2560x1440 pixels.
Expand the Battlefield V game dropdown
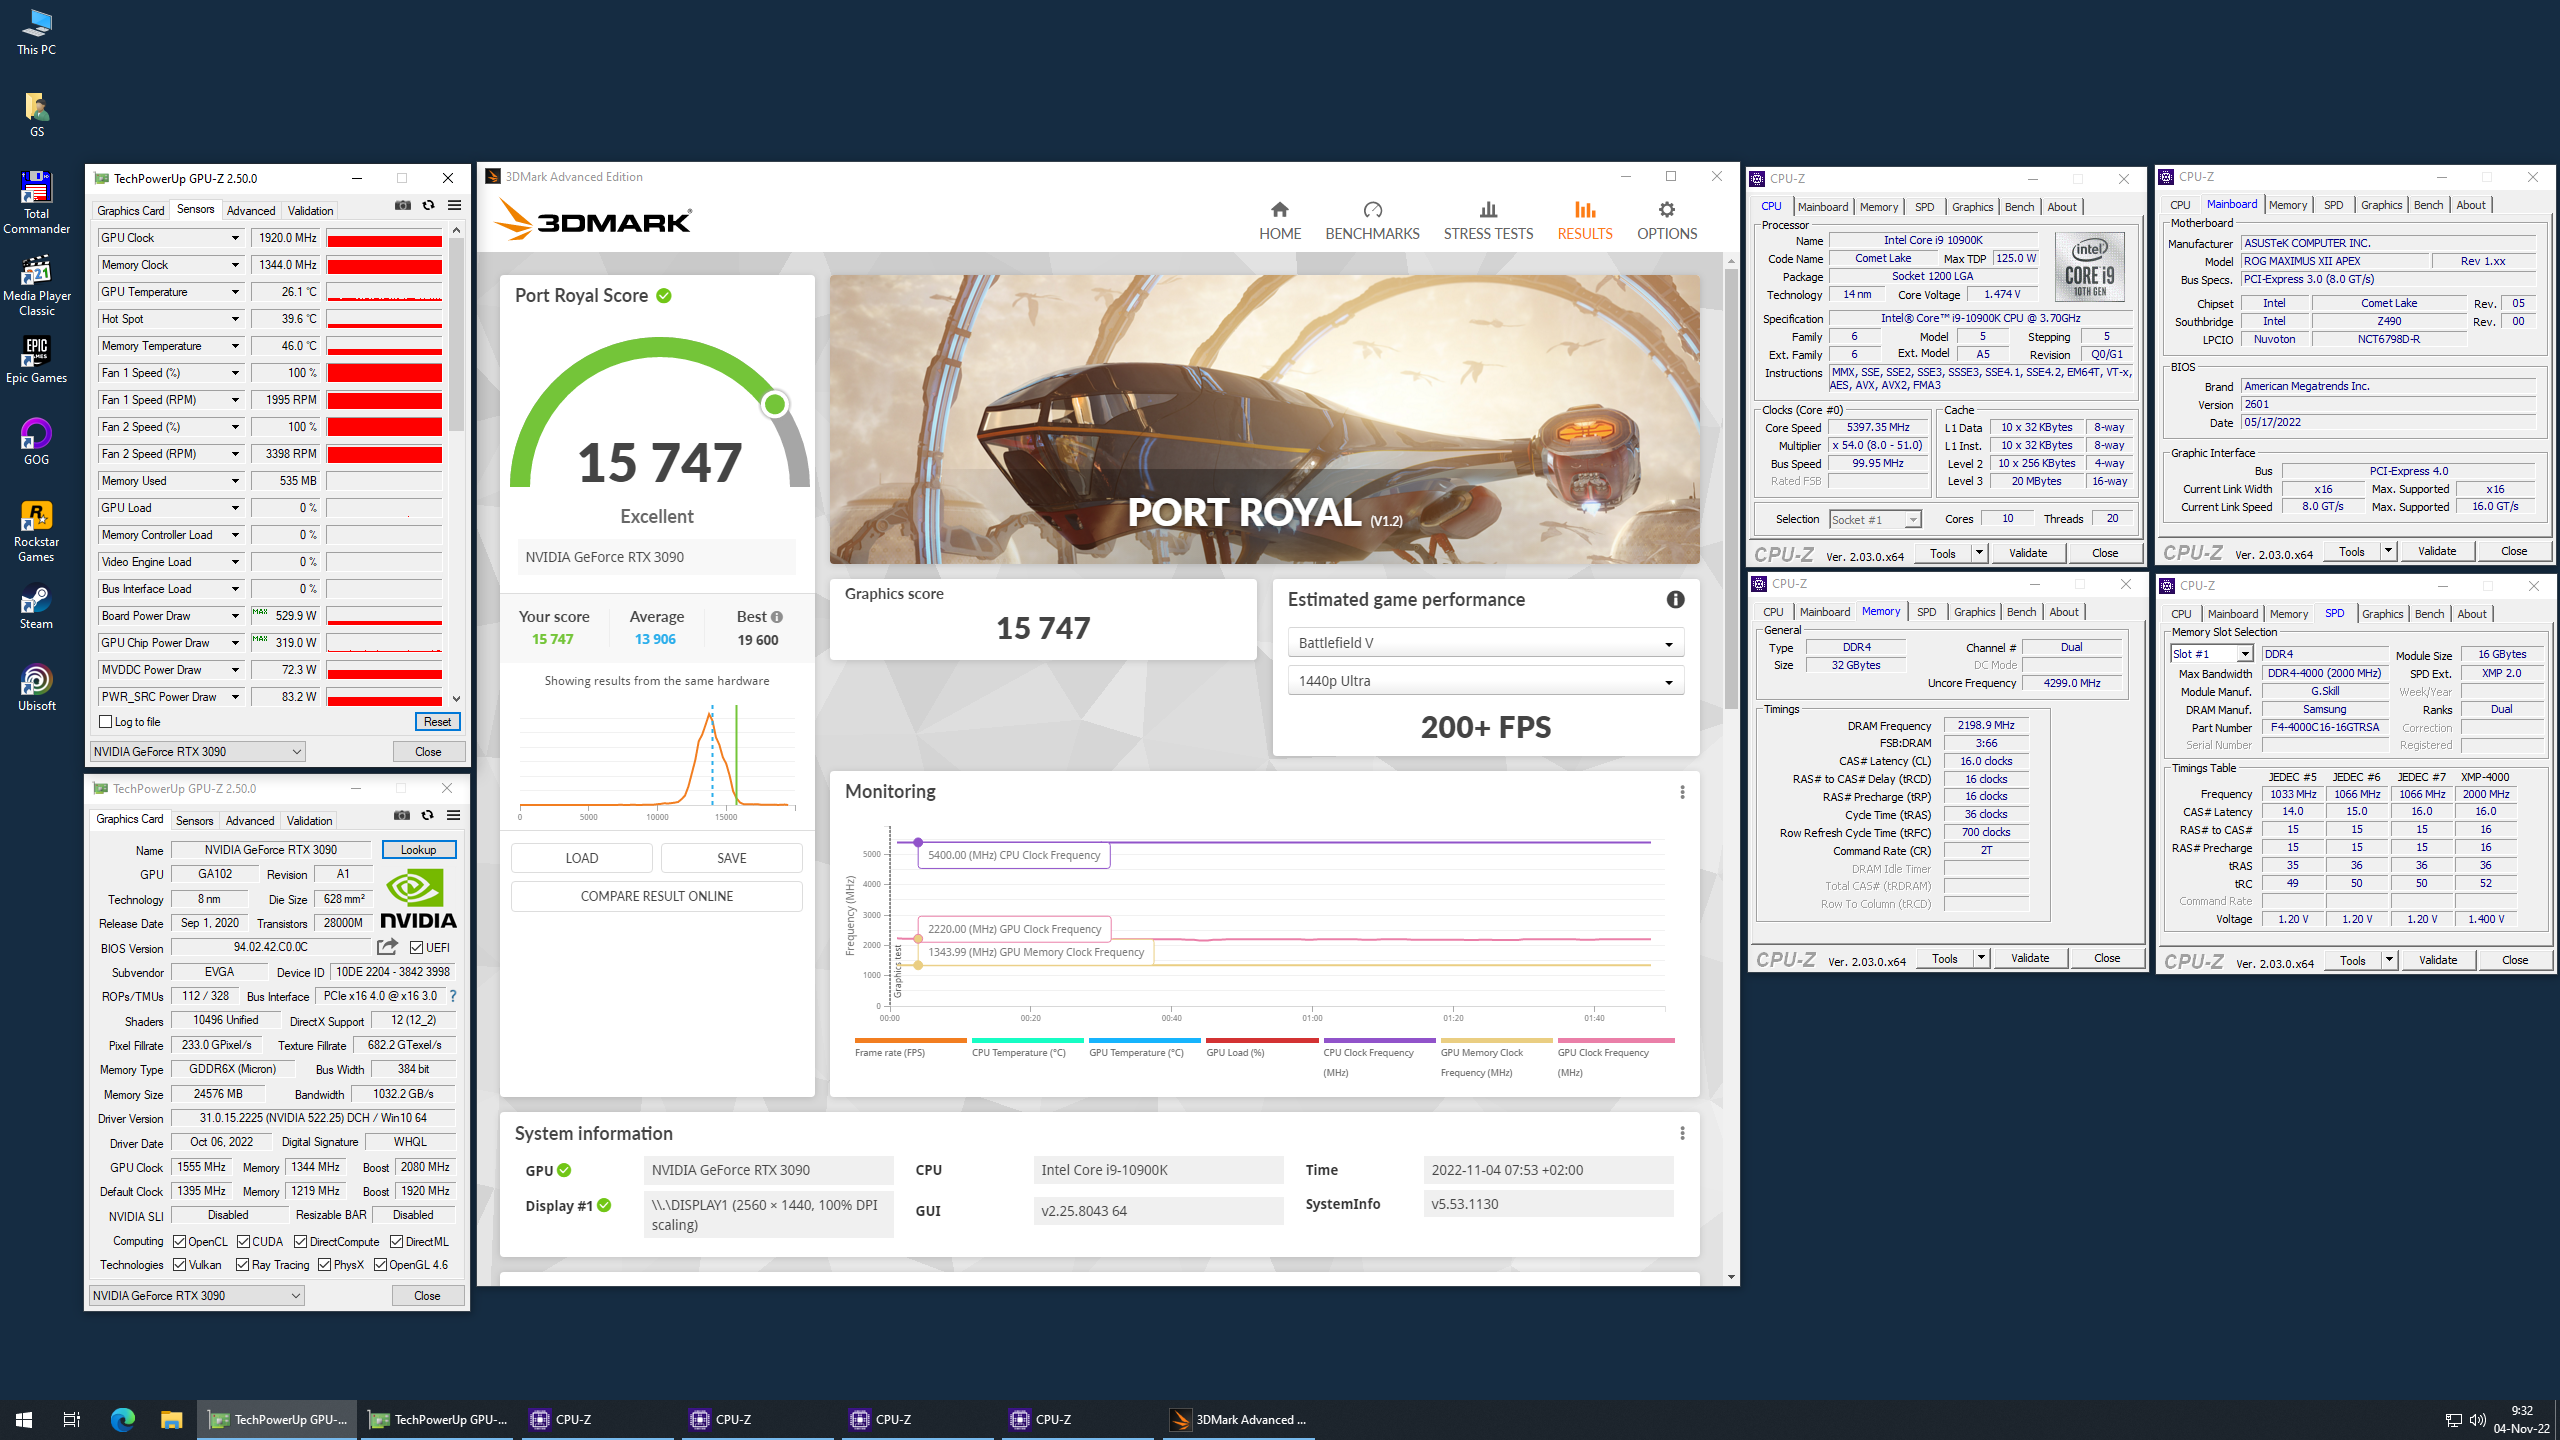(x=1485, y=643)
